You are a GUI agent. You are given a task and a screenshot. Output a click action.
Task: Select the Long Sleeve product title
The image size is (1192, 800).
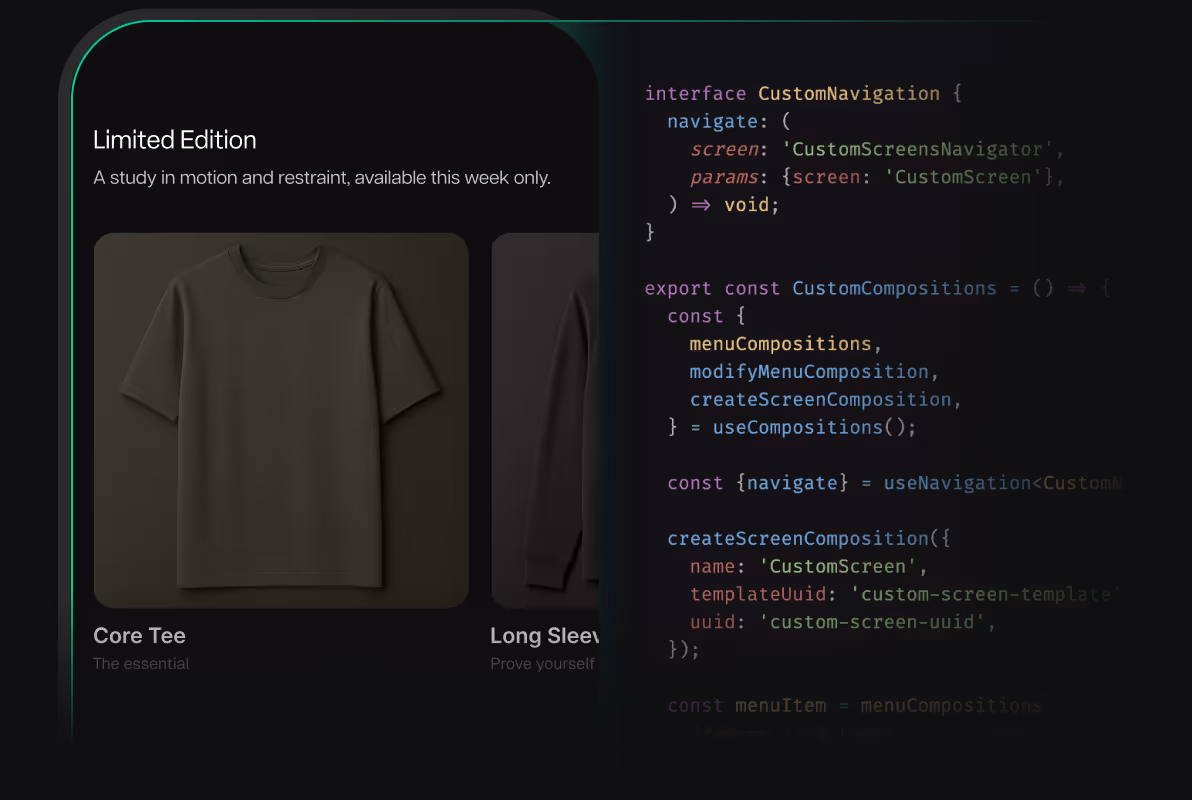click(x=544, y=636)
